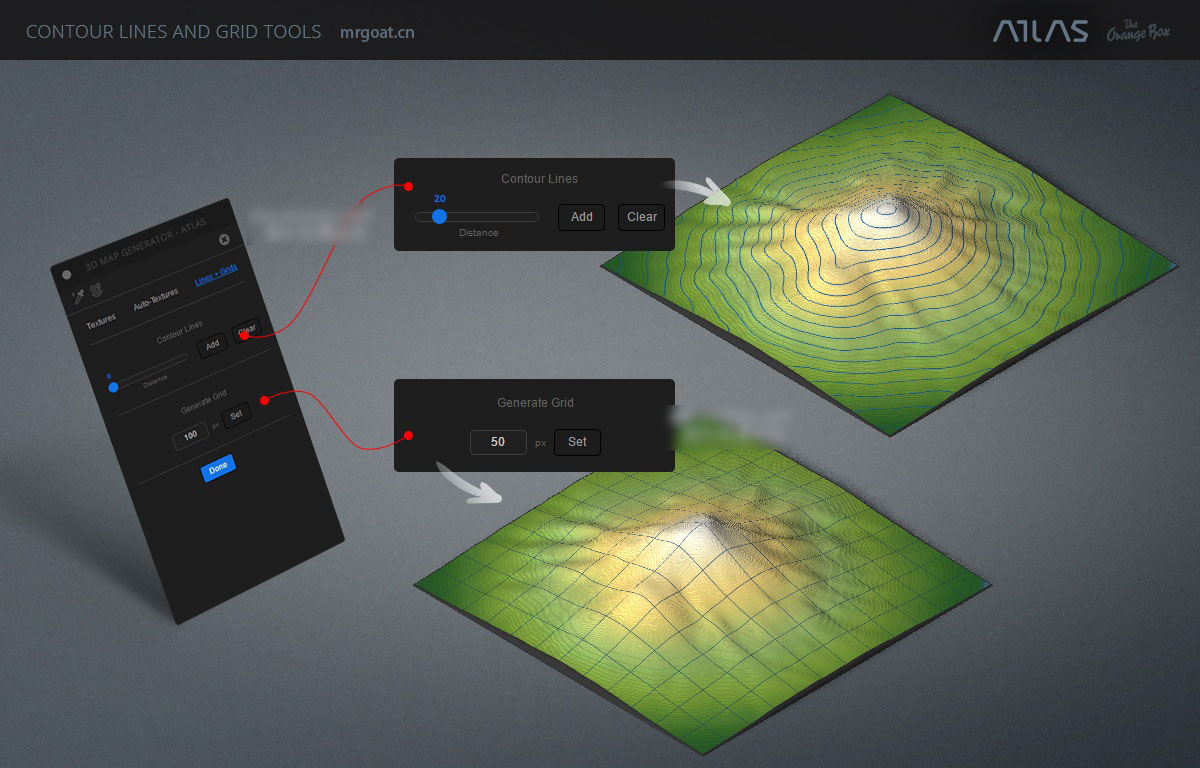Viewport: 1200px width, 768px height.
Task: Click Clear in the Contour Lines callout
Action: coord(642,217)
